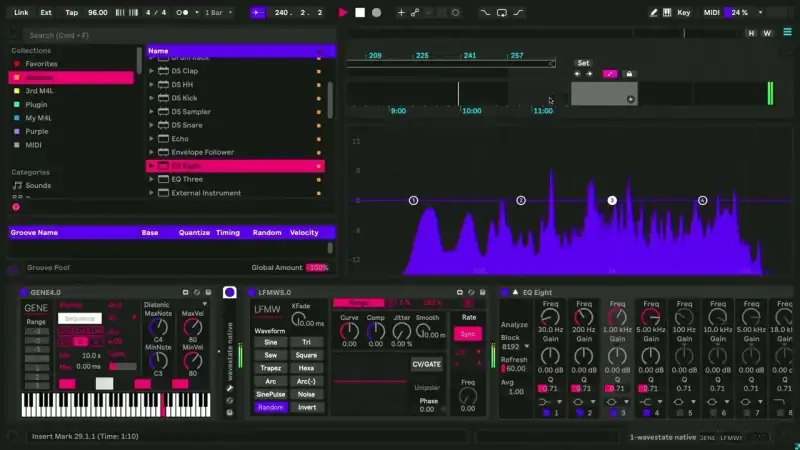Expand the DS HH folder

[152, 85]
